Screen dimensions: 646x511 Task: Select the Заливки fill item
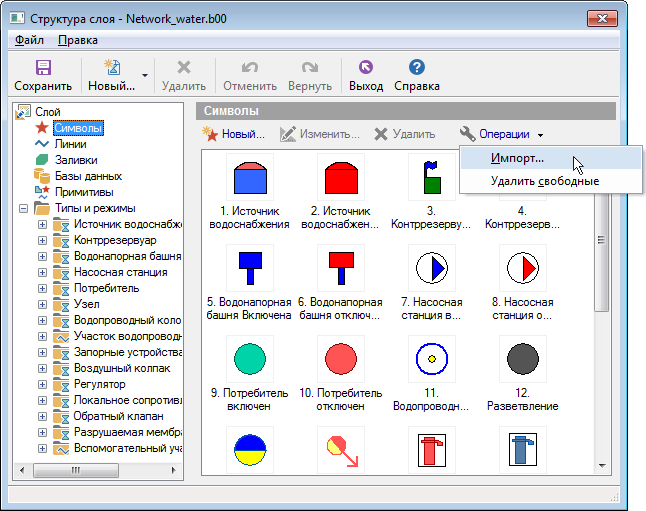pos(75,159)
